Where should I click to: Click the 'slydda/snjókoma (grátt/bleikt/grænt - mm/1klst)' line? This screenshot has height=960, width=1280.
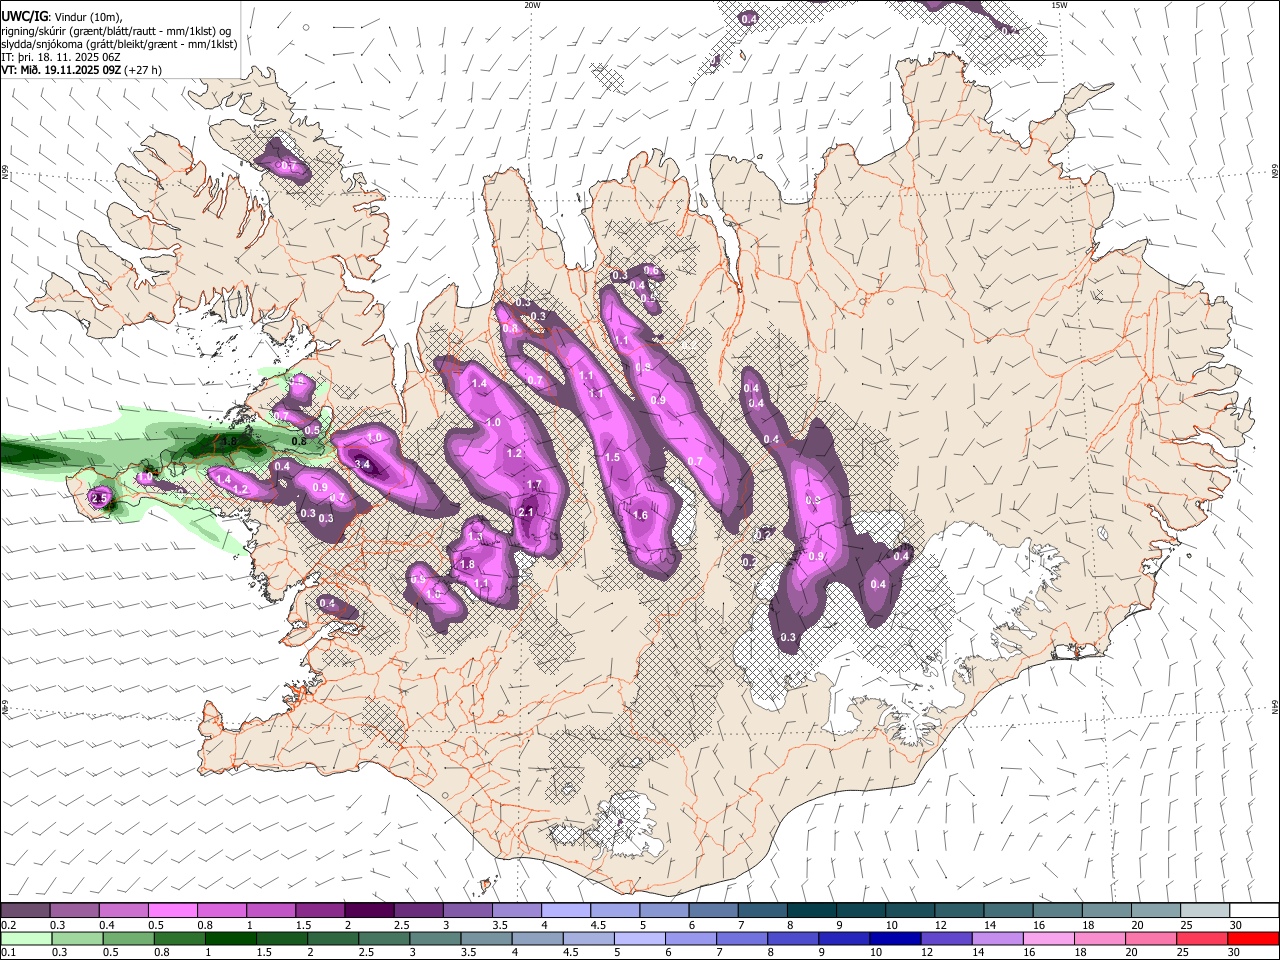[119, 44]
